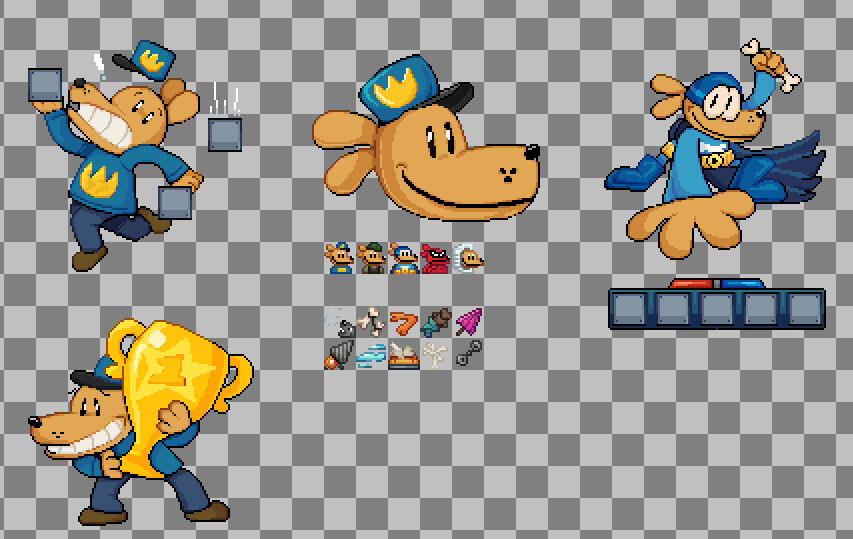Click the crossed bones item icon

pyautogui.click(x=372, y=322)
